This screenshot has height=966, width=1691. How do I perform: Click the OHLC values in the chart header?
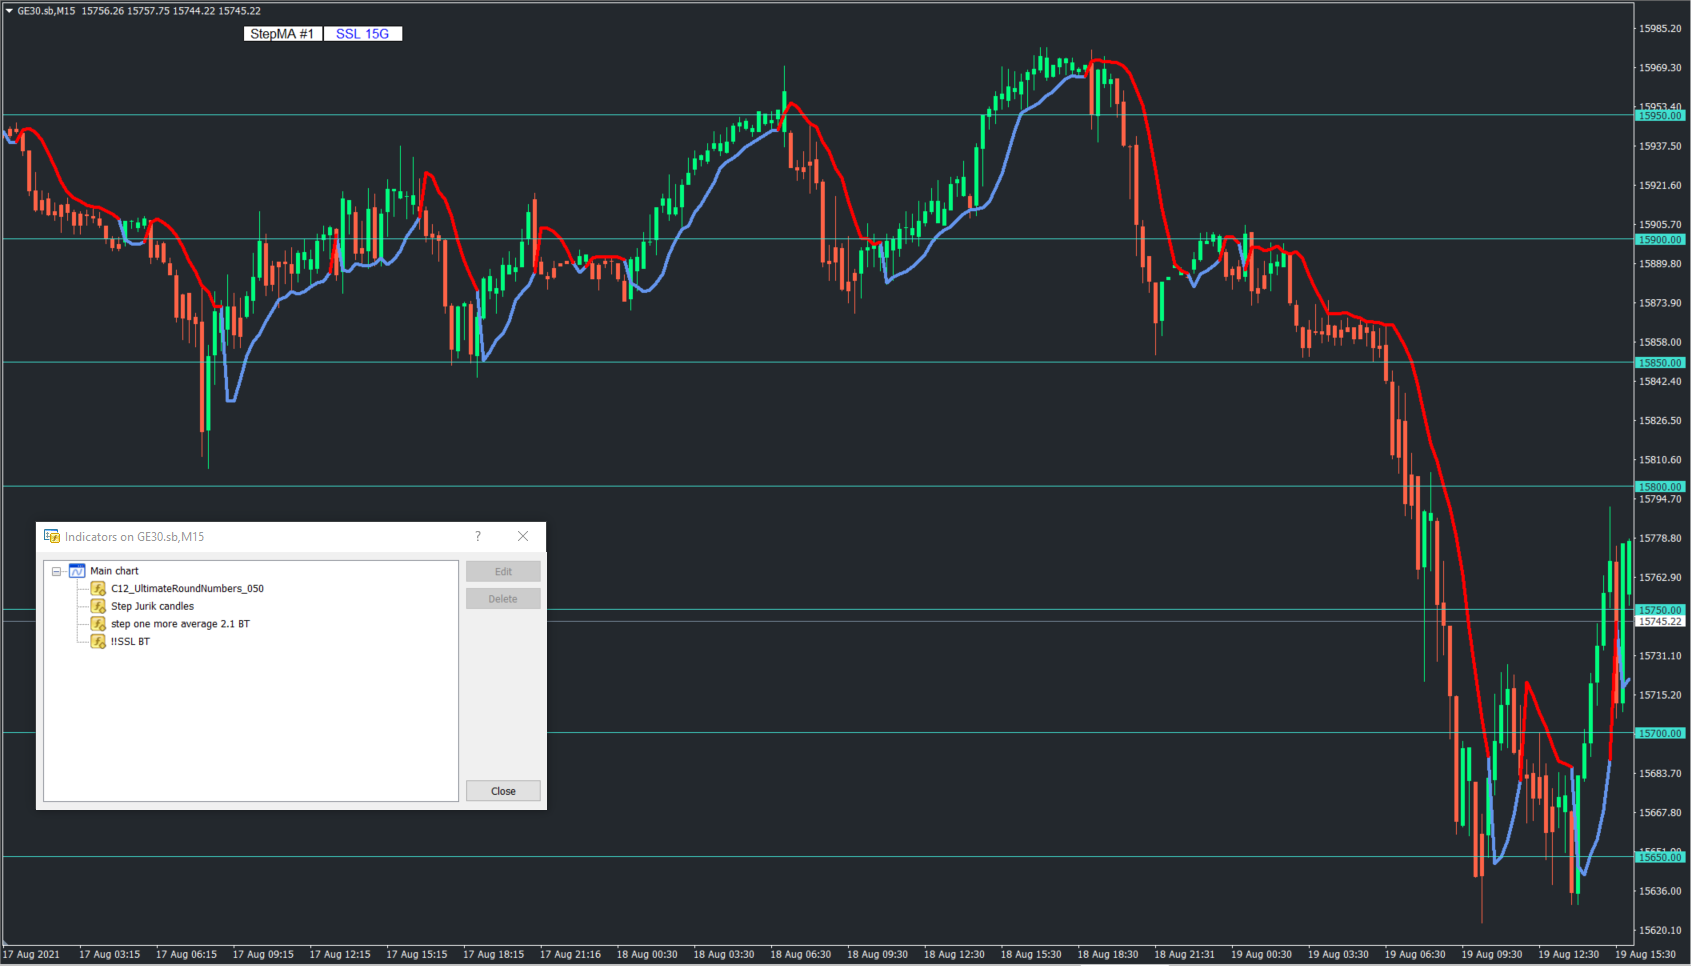[171, 11]
